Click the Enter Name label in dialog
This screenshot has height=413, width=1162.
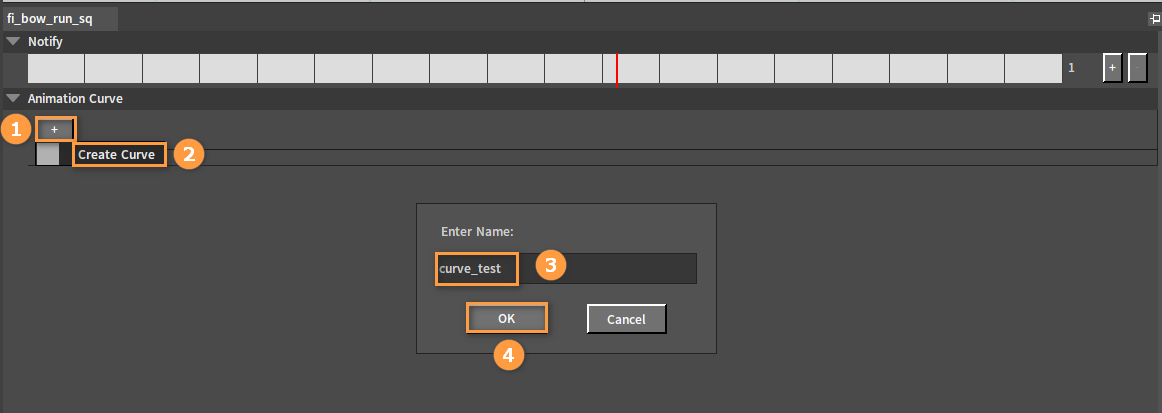[477, 231]
